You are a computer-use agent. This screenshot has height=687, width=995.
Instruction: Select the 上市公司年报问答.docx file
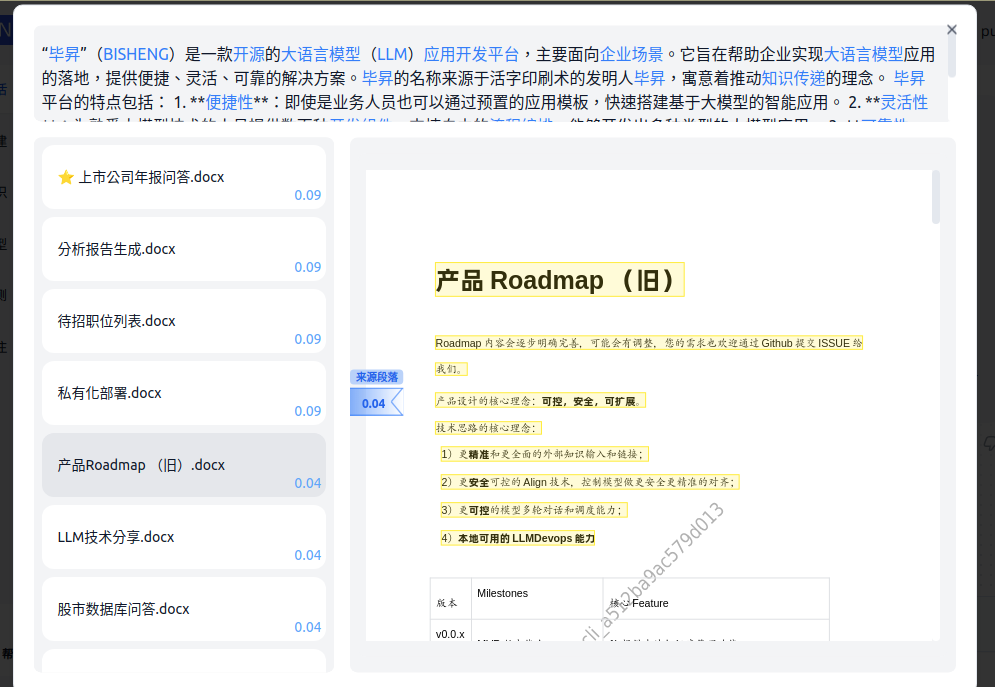pyautogui.click(x=184, y=177)
